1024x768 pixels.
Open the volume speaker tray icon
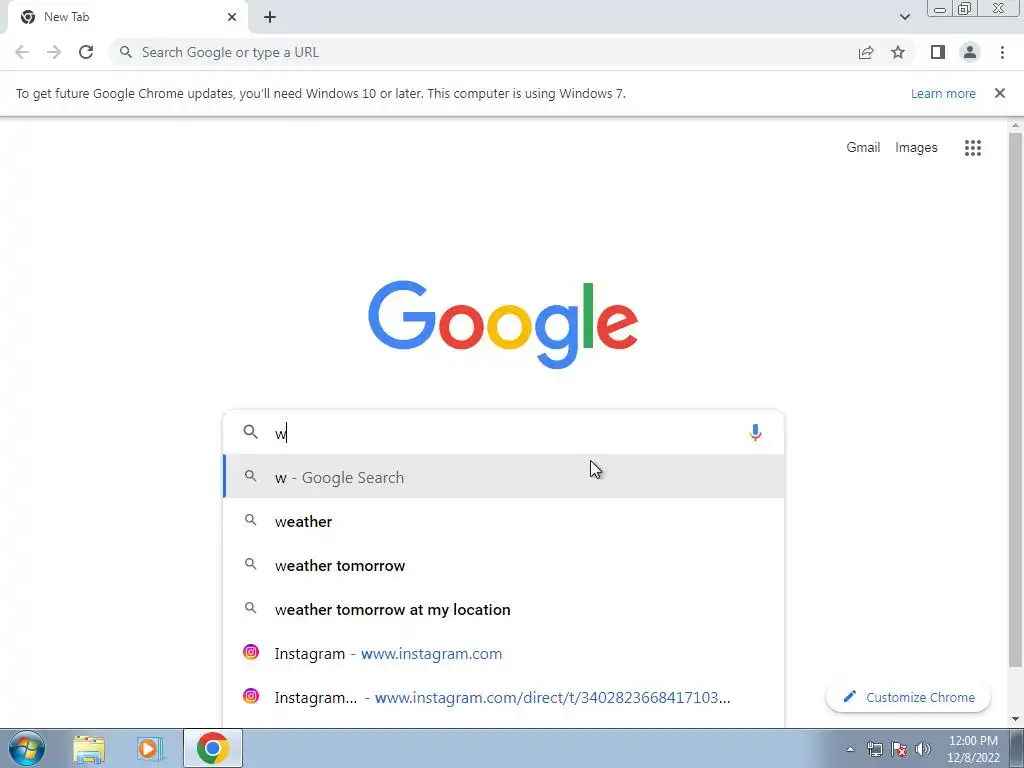point(923,749)
